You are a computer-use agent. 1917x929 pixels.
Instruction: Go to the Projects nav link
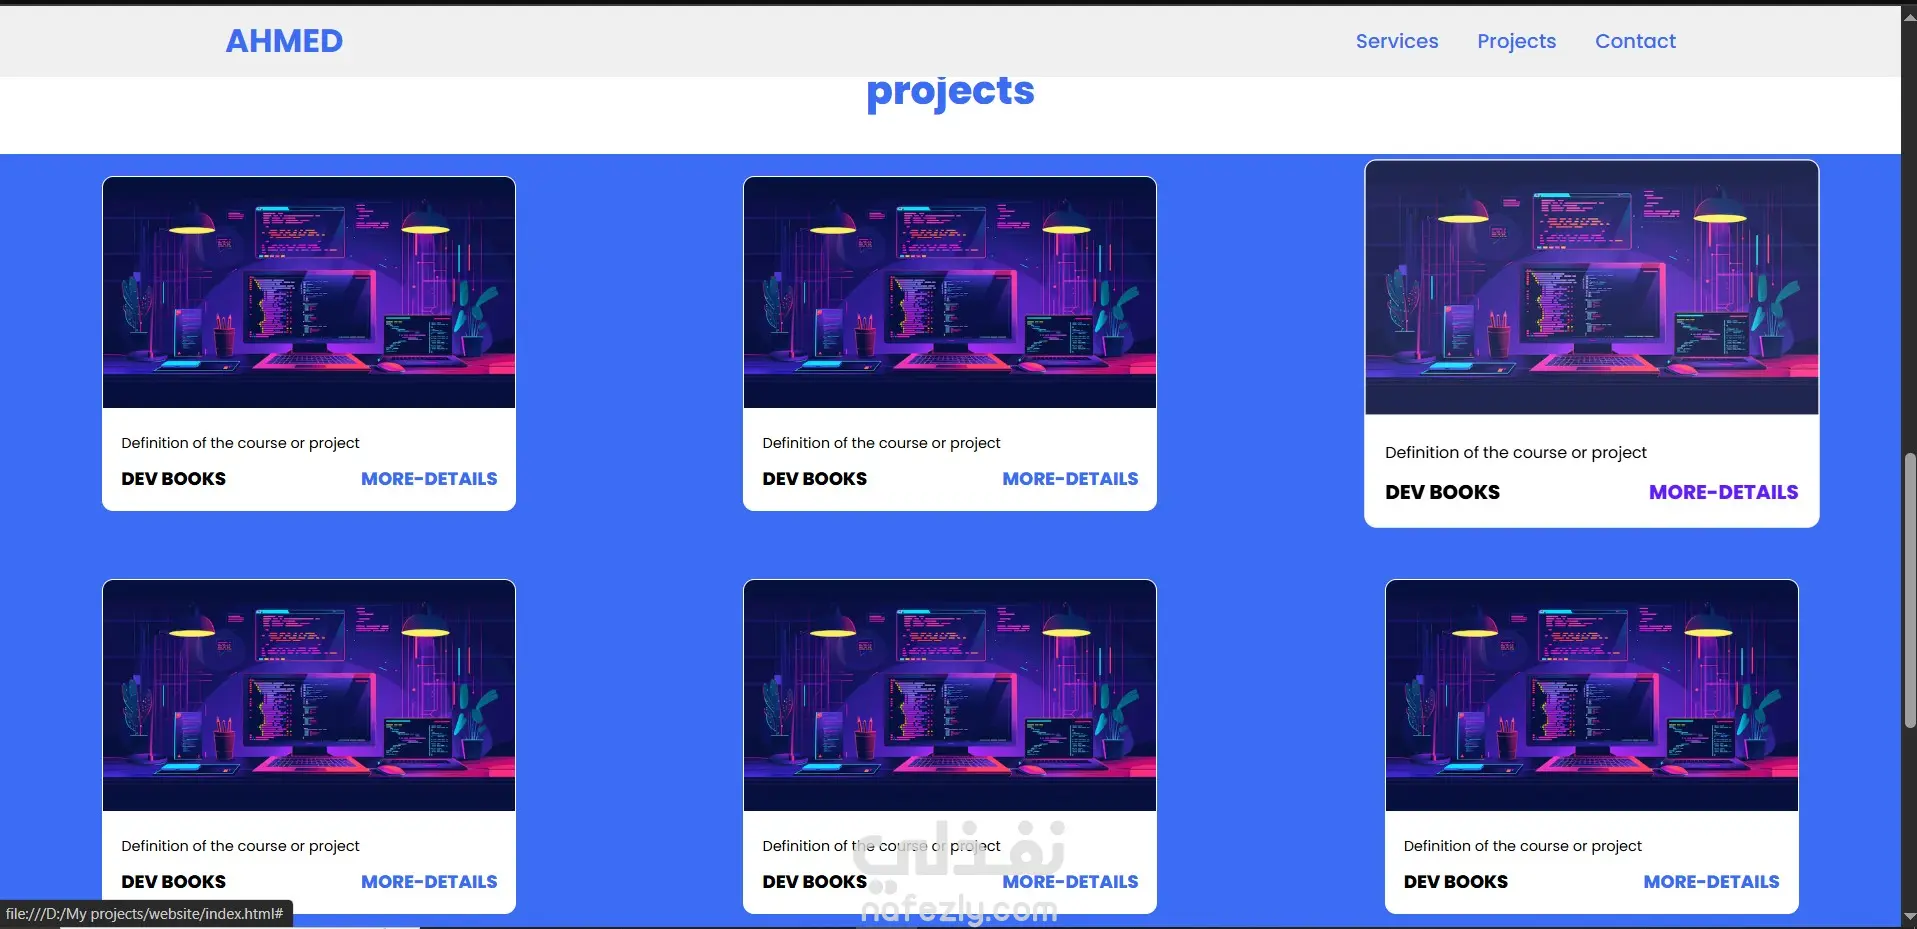click(x=1517, y=41)
